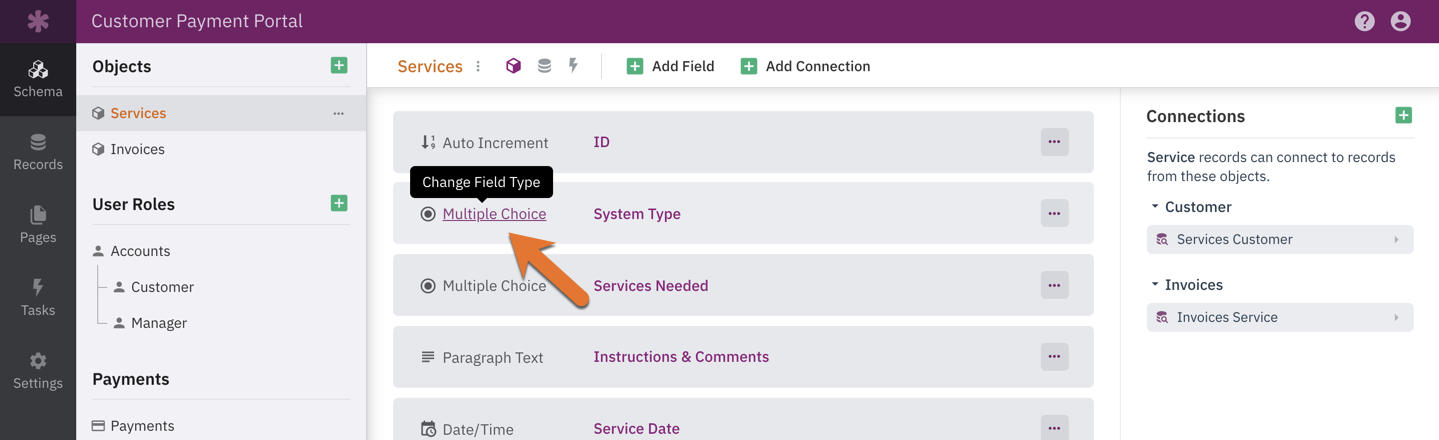Open the Services Customer connection
1439x440 pixels.
click(1279, 239)
